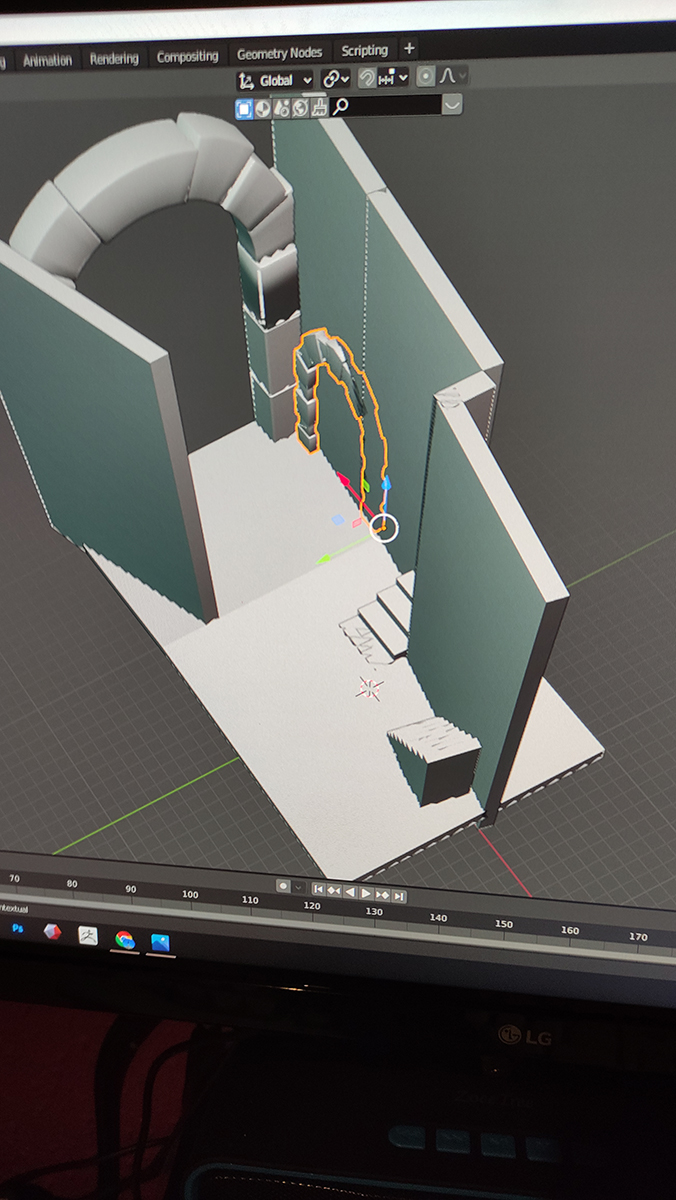Click the proportional falloff curve icon
The image size is (676, 1200).
pyautogui.click(x=450, y=76)
